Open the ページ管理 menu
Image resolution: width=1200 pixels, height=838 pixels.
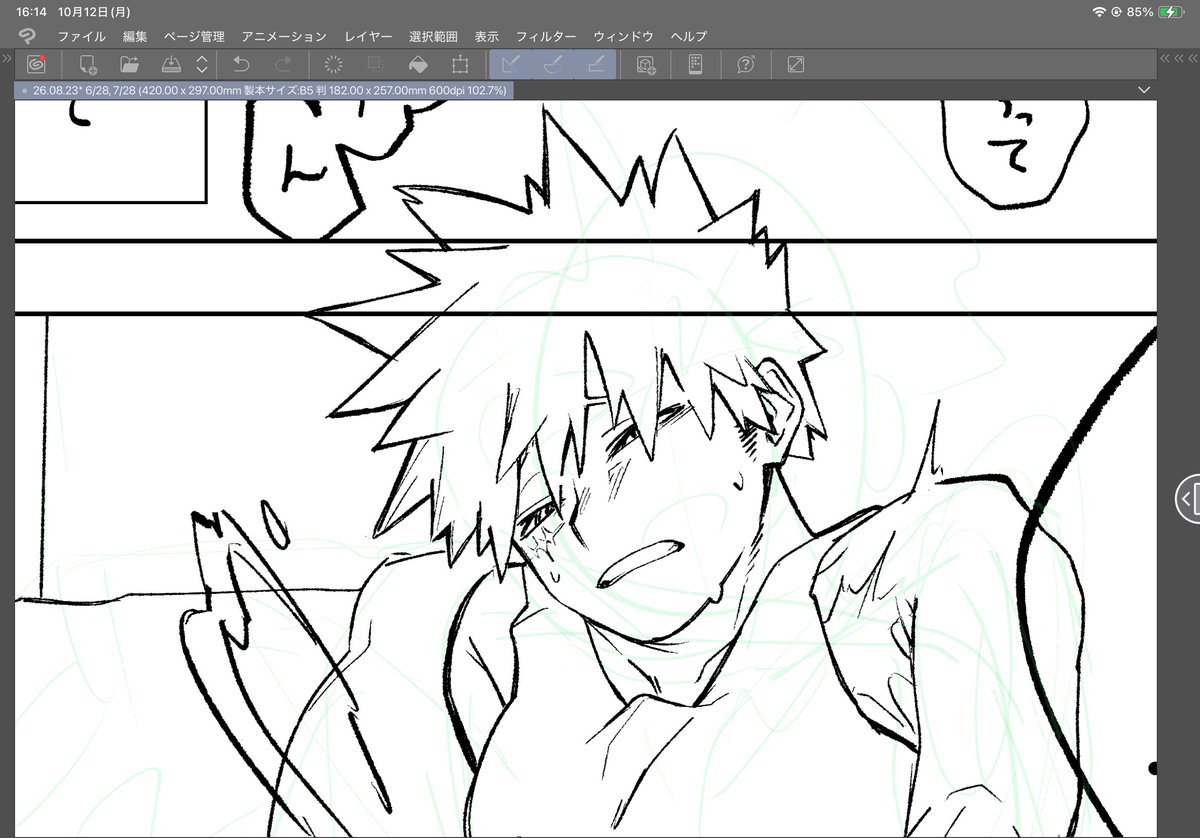(x=194, y=36)
